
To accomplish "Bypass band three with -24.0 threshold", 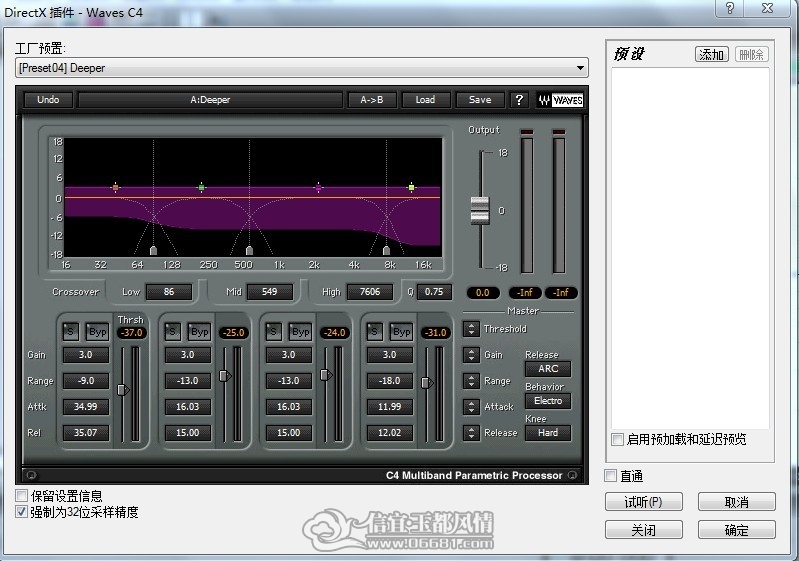I will (x=300, y=332).
